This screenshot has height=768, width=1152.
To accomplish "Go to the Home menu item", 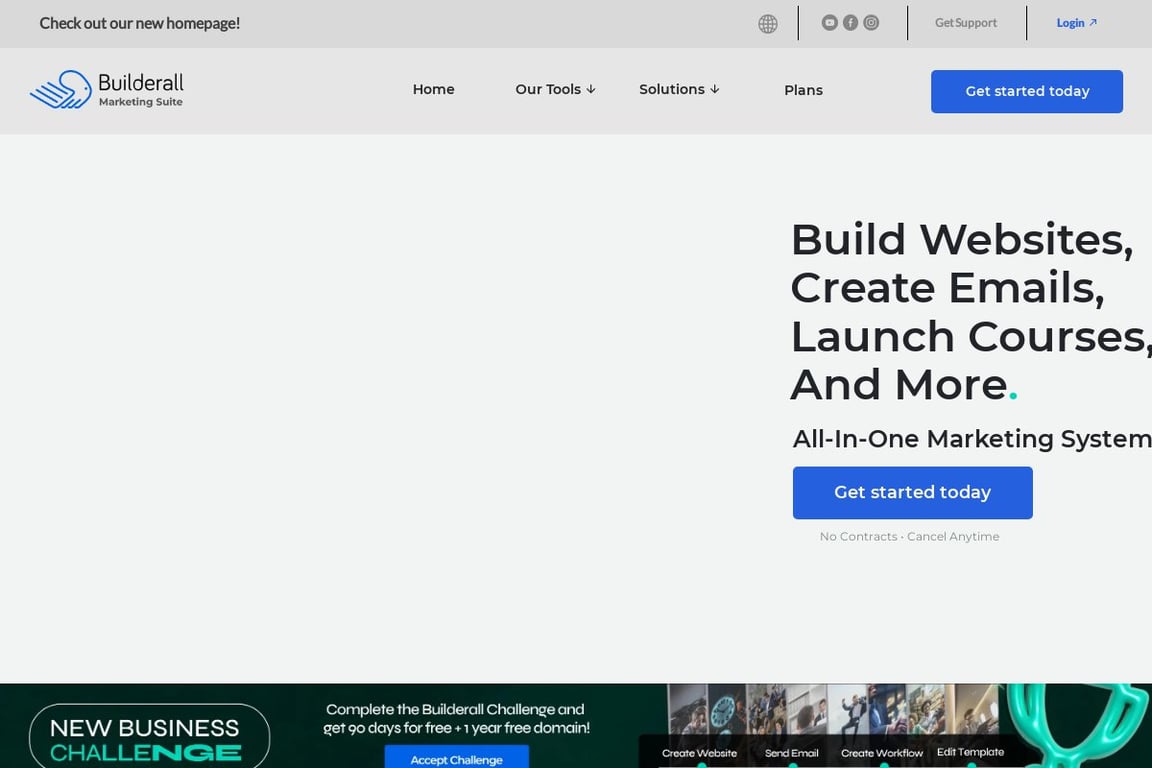I will pos(433,89).
